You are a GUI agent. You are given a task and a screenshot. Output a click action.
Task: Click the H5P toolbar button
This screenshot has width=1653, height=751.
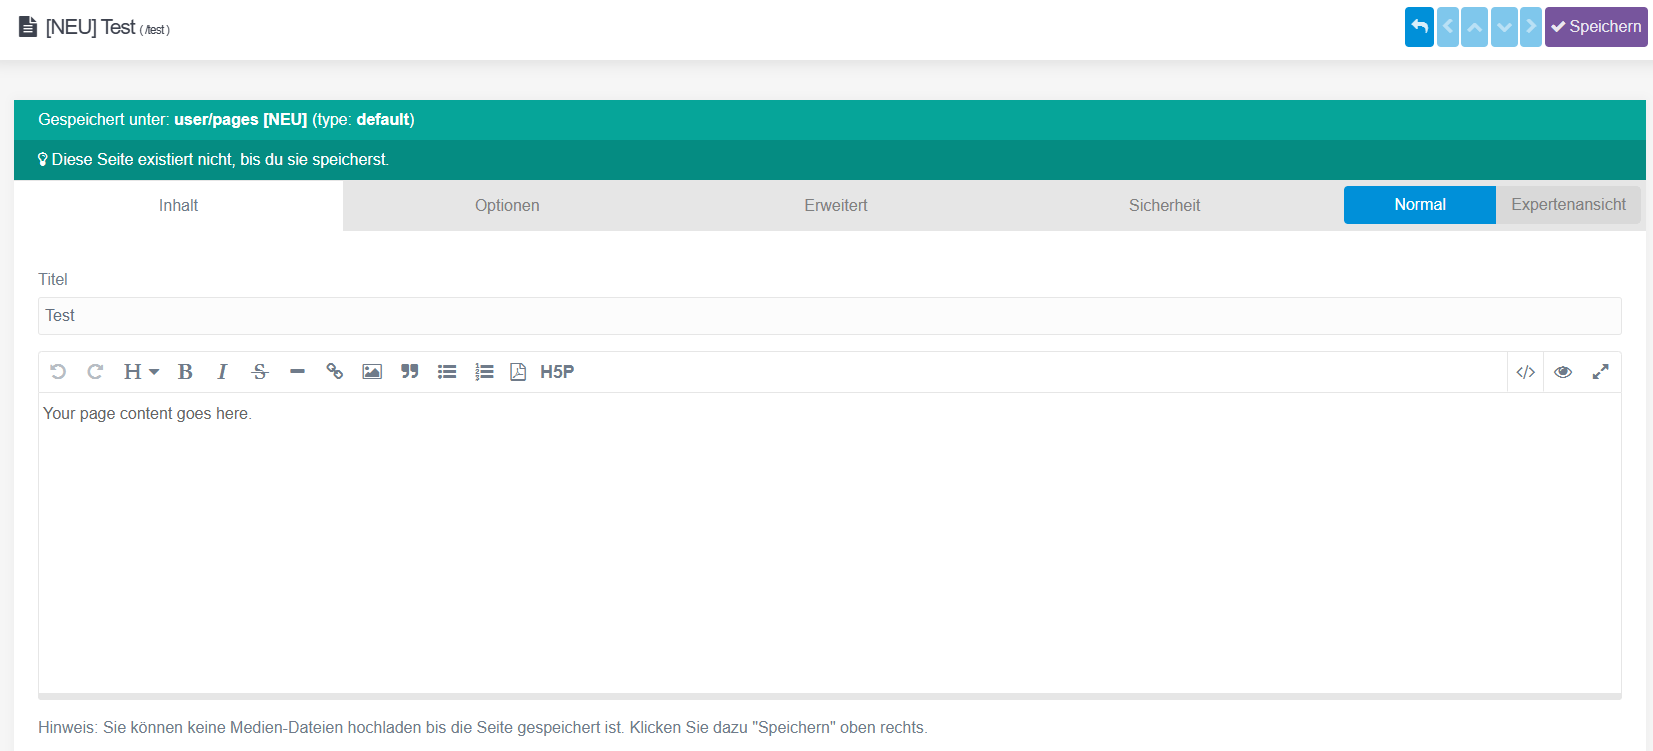tap(557, 372)
